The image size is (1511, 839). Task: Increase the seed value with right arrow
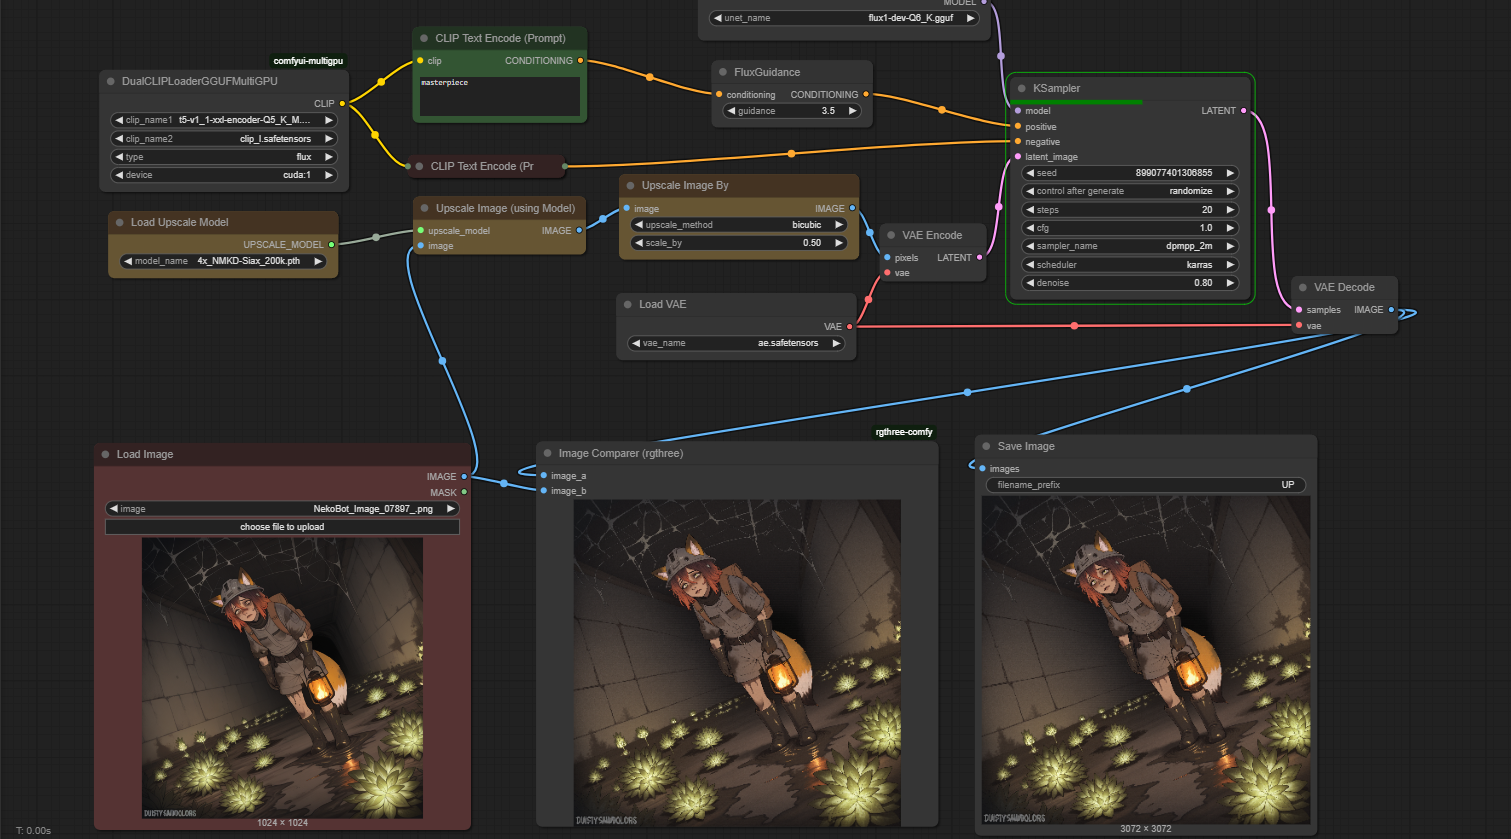click(1231, 173)
